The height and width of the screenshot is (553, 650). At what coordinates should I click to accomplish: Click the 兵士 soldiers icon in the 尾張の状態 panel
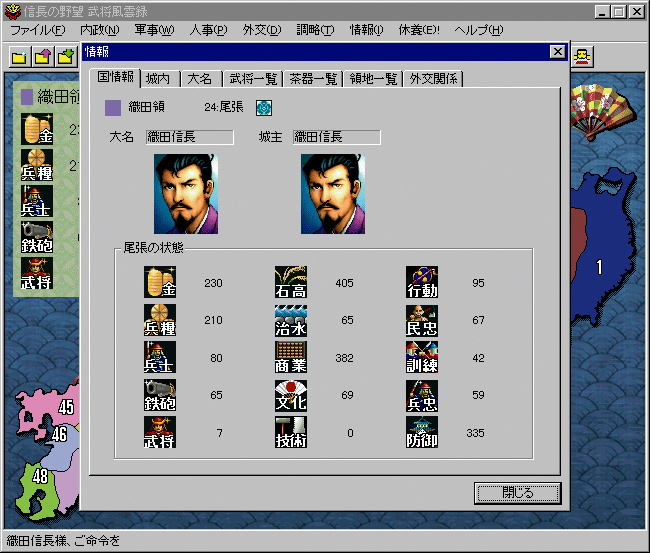coord(160,357)
